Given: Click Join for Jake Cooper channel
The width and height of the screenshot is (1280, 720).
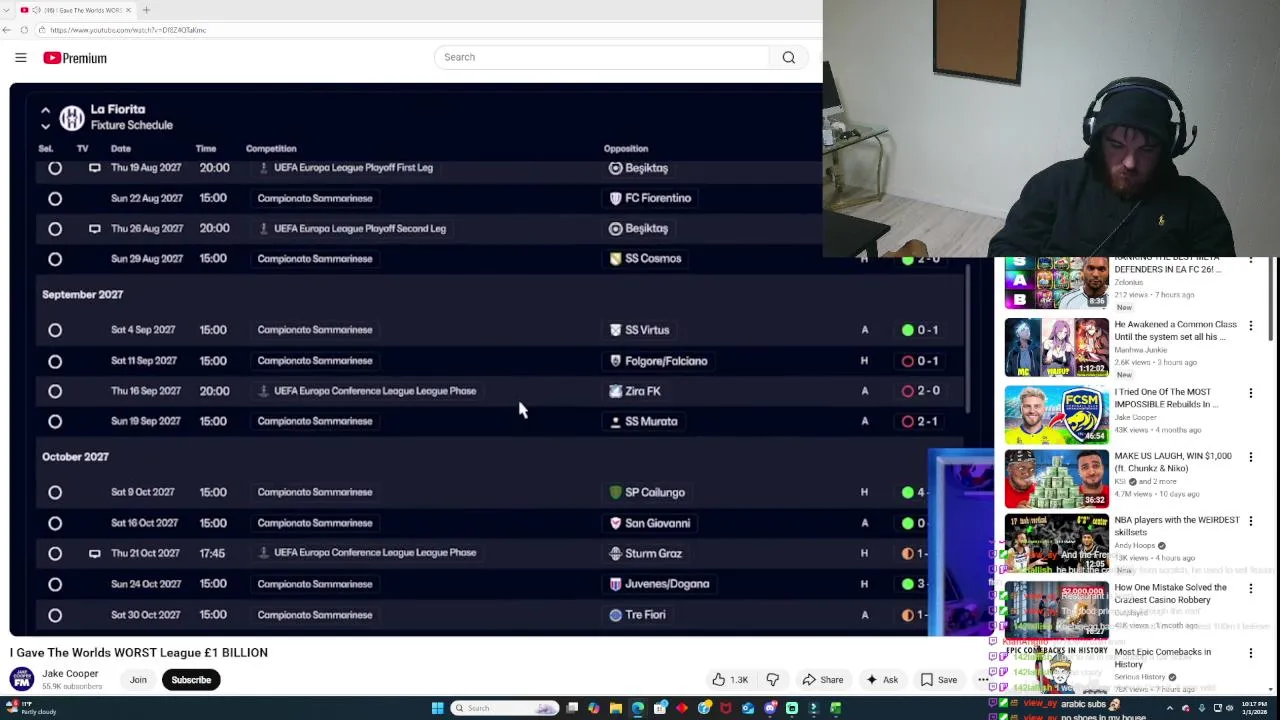Looking at the screenshot, I should pyautogui.click(x=138, y=680).
